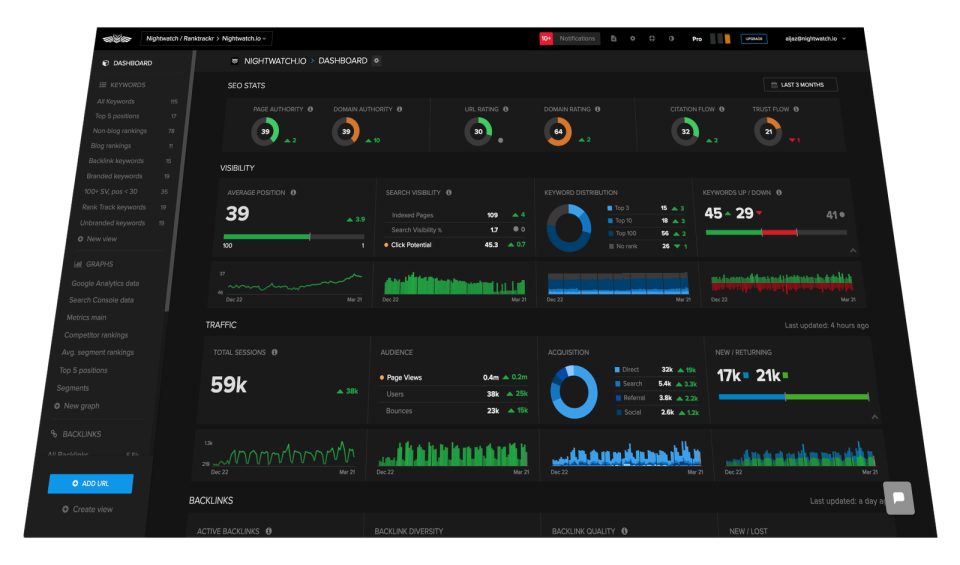Screen dimensions: 960x565
Task: Click info icon next to Page Authority
Action: [310, 109]
